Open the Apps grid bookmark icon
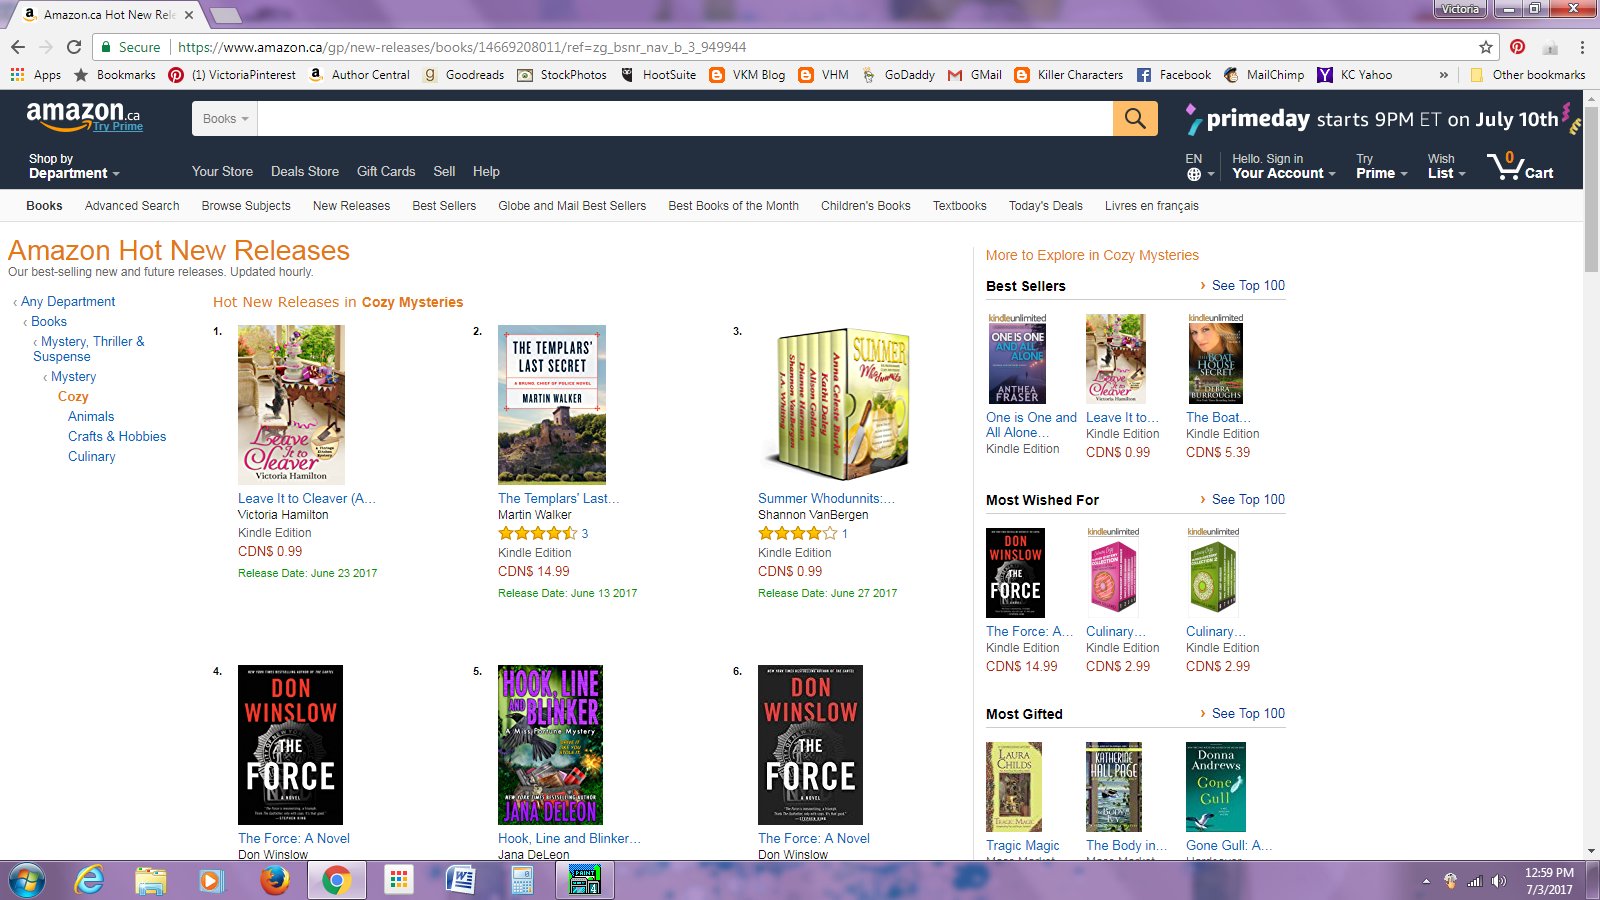 17,75
